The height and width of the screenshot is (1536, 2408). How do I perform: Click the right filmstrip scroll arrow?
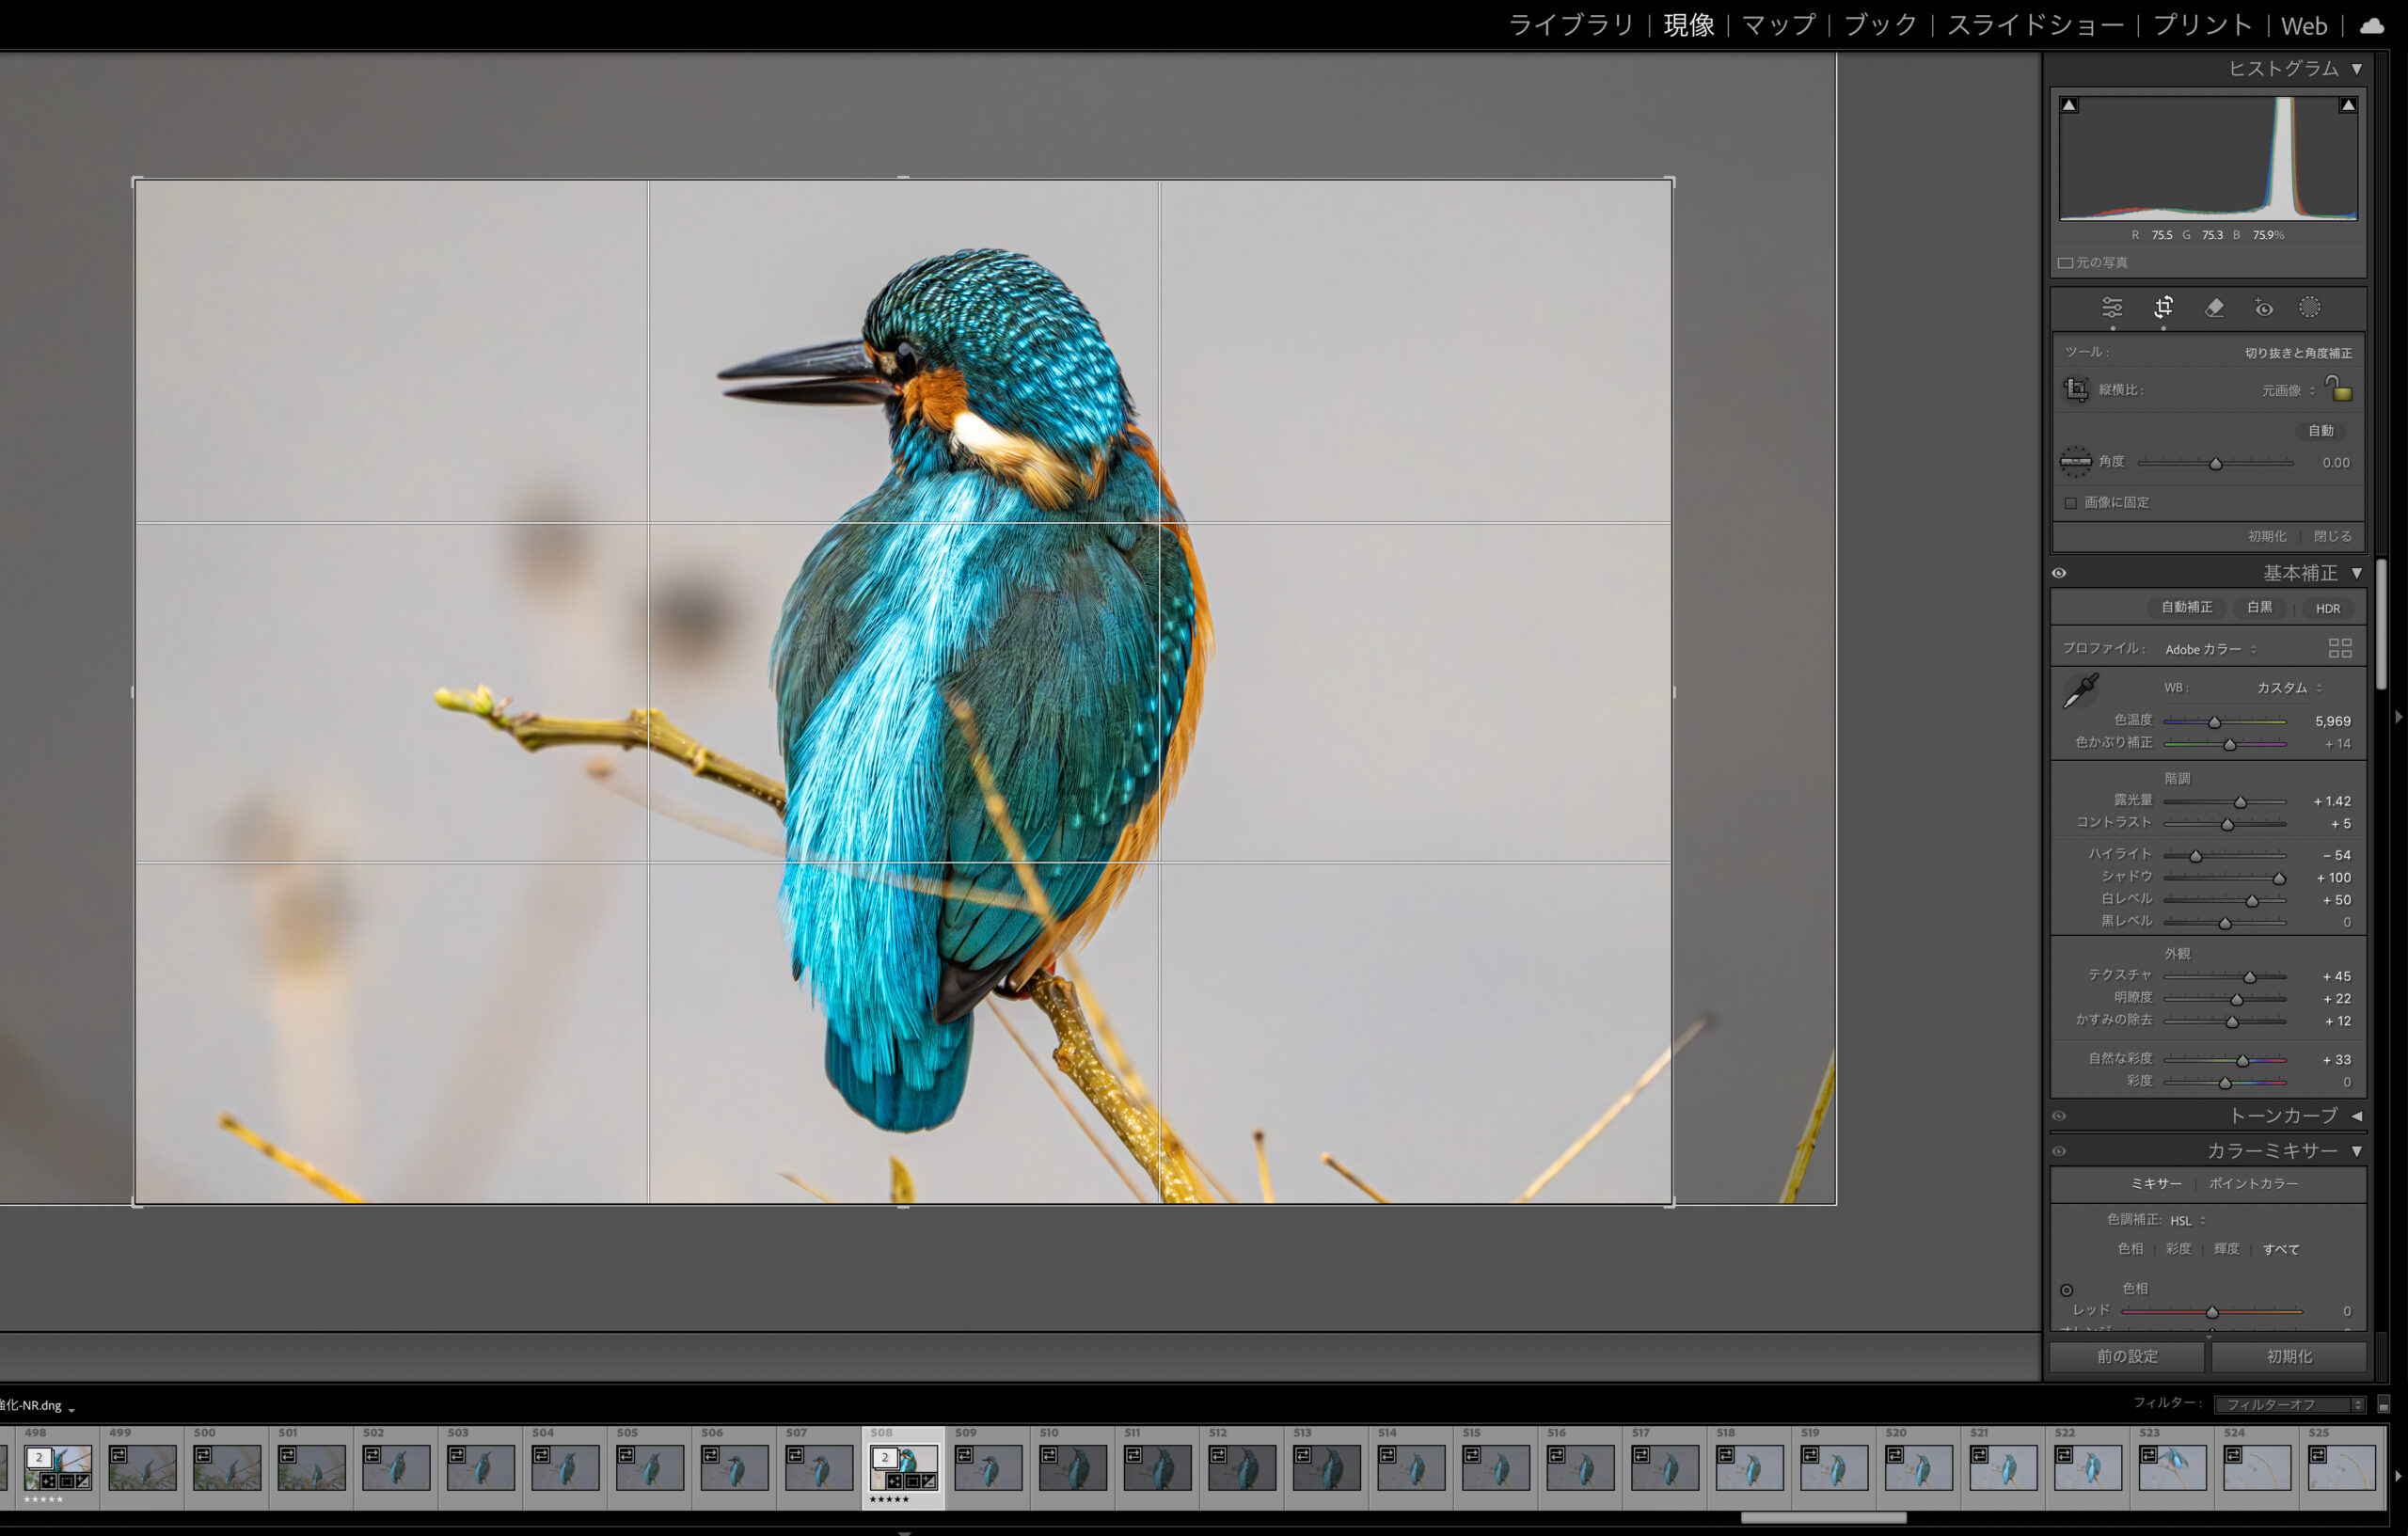[2398, 1476]
